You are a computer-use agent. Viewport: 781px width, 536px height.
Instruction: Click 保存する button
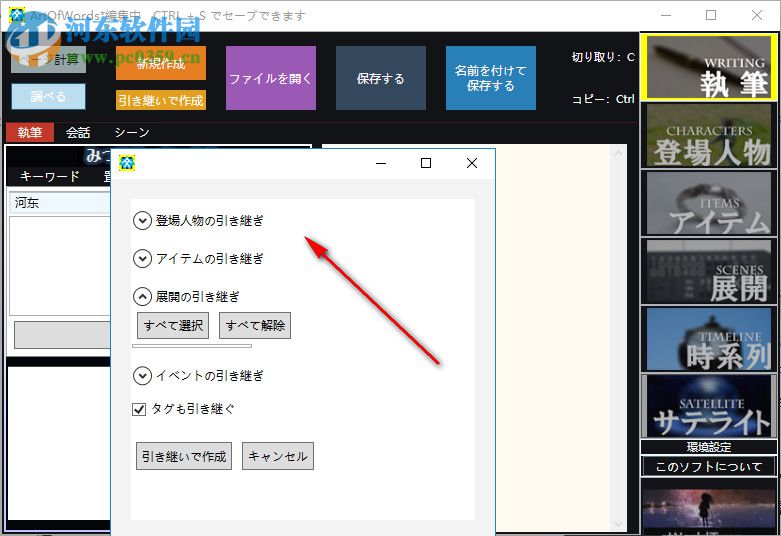coord(381,78)
